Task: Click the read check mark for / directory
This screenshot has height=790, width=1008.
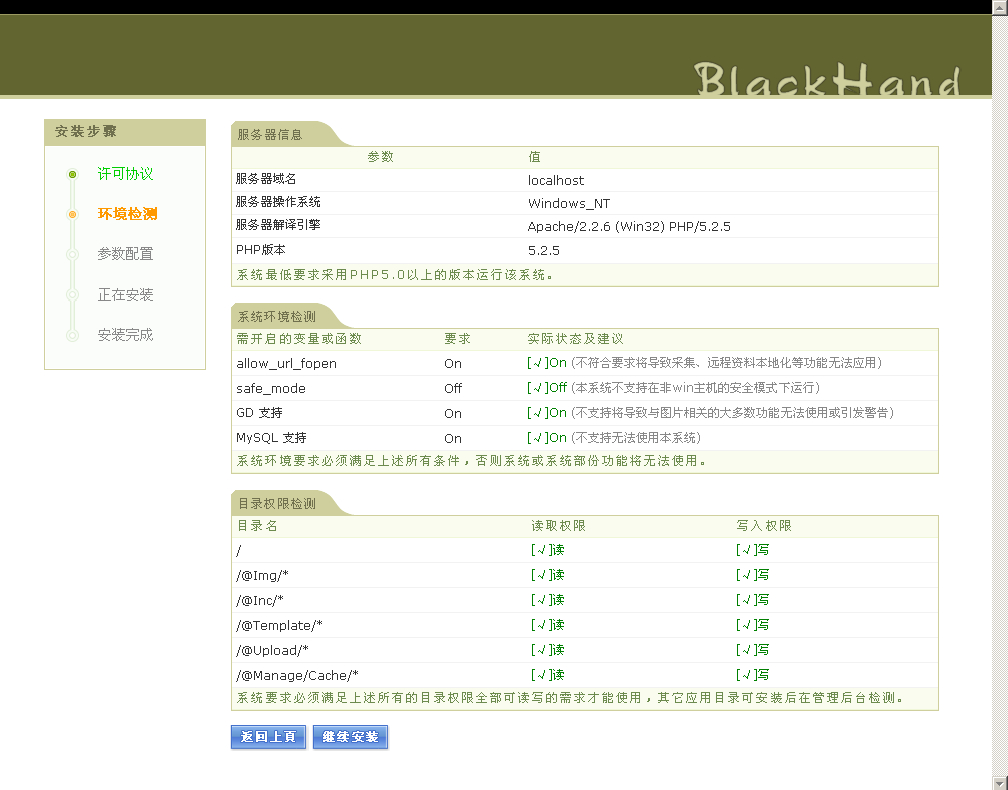Action: 548,550
